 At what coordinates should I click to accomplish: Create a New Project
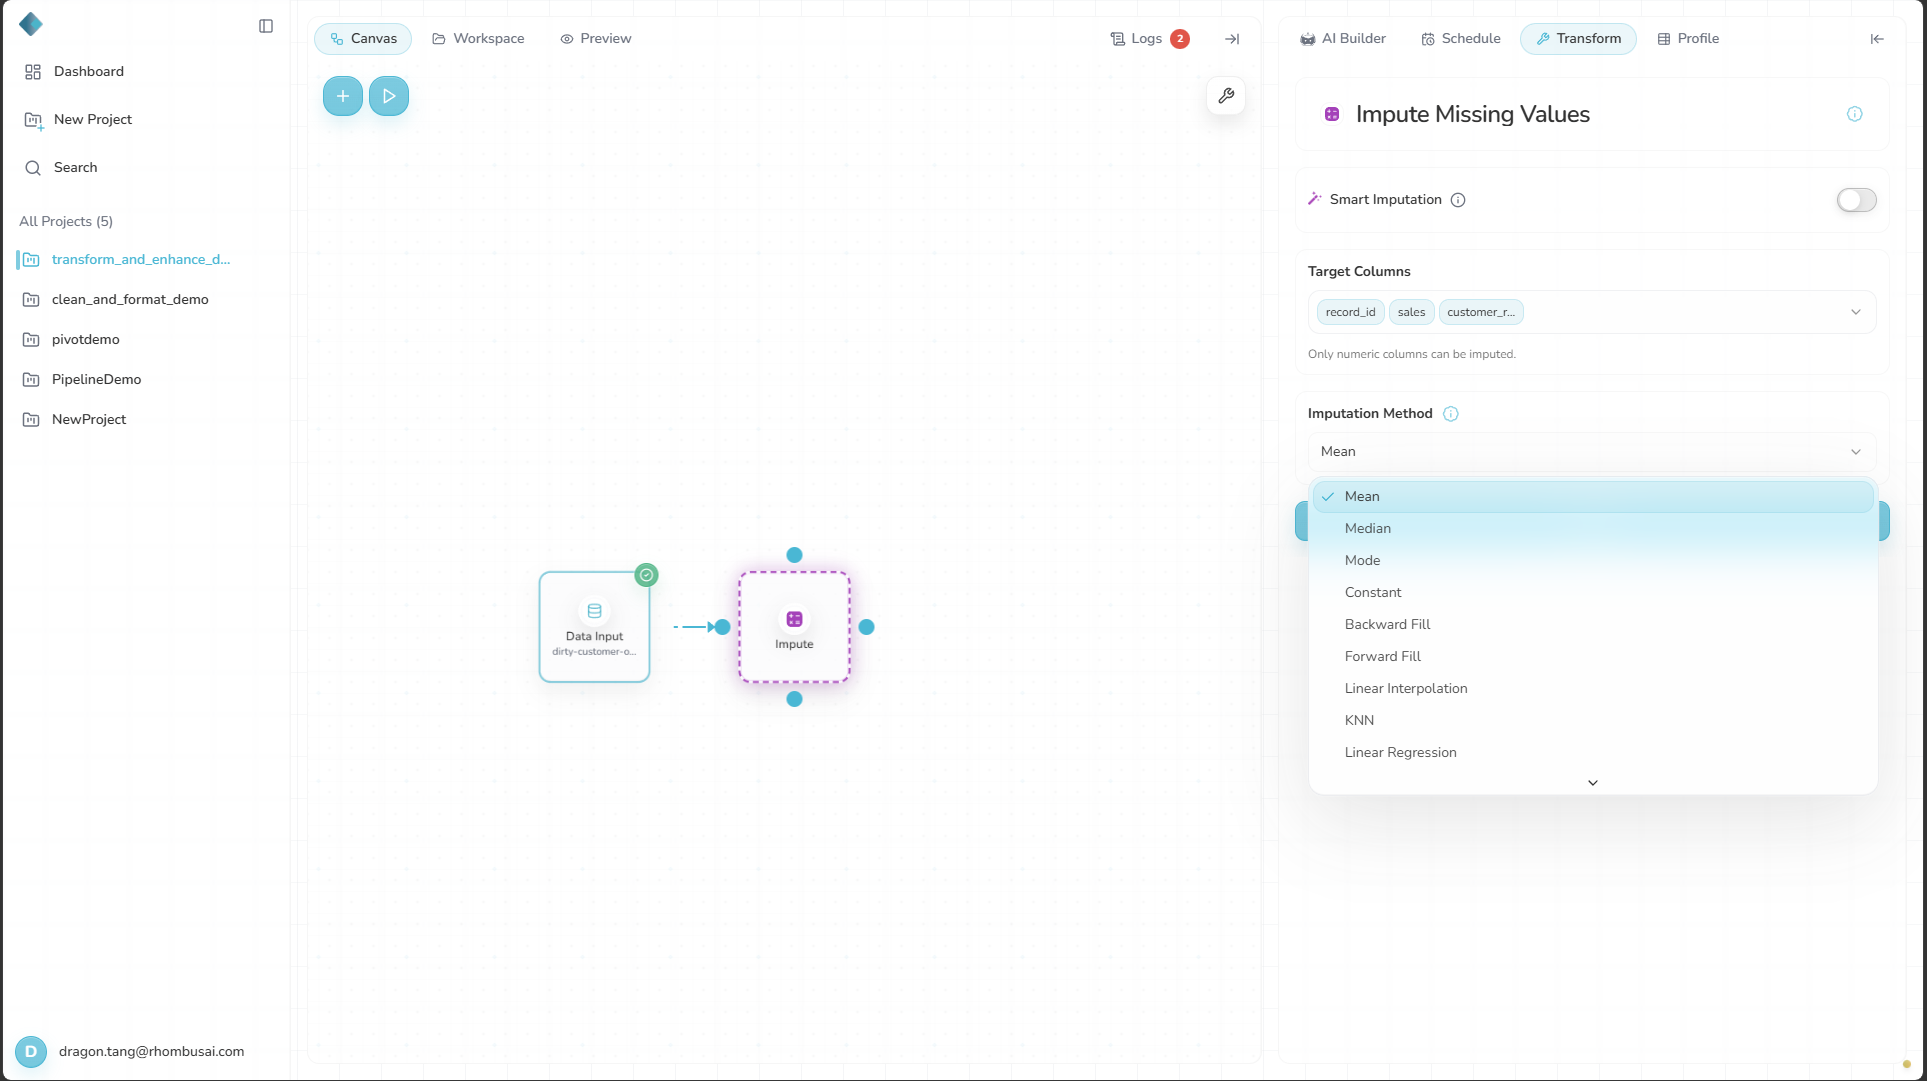click(78, 120)
